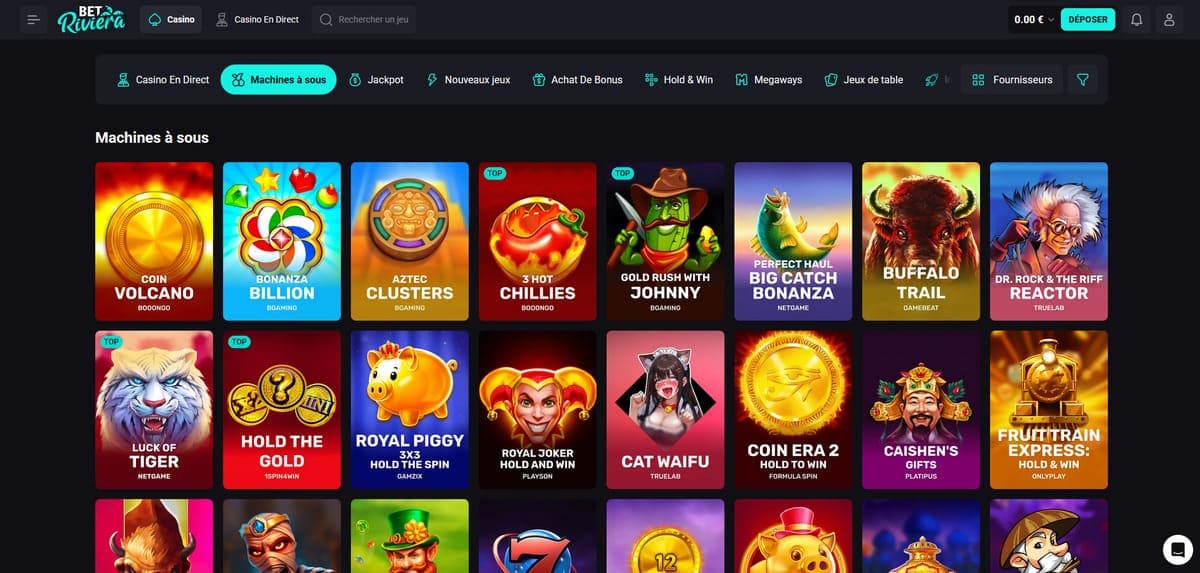The width and height of the screenshot is (1200, 573).
Task: Switch to Nouveaux jeux category
Action: tap(468, 79)
